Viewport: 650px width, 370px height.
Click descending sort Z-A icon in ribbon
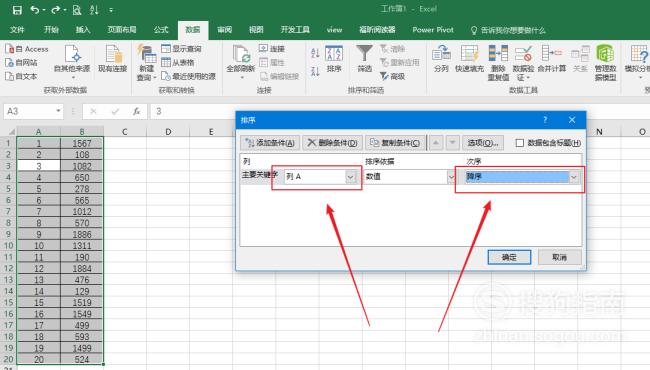click(315, 71)
